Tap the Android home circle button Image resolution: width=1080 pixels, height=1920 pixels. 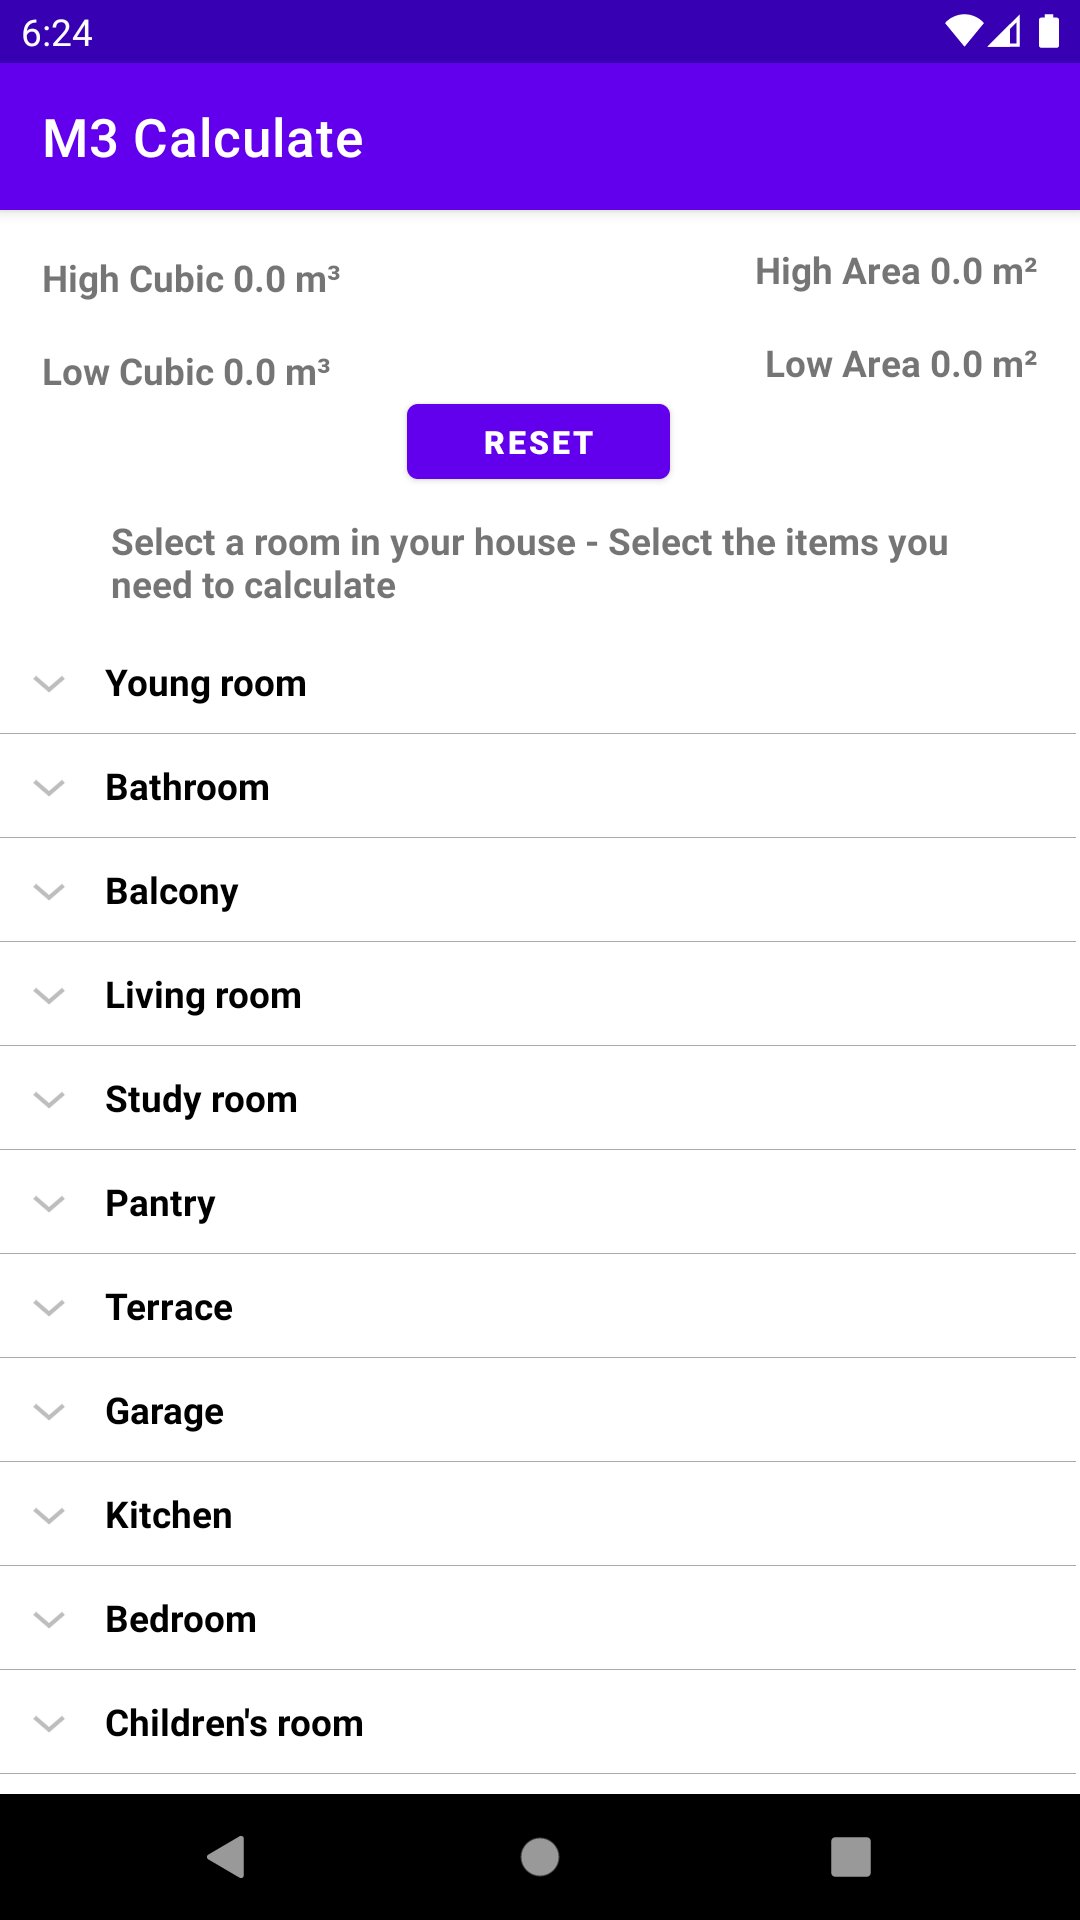540,1857
